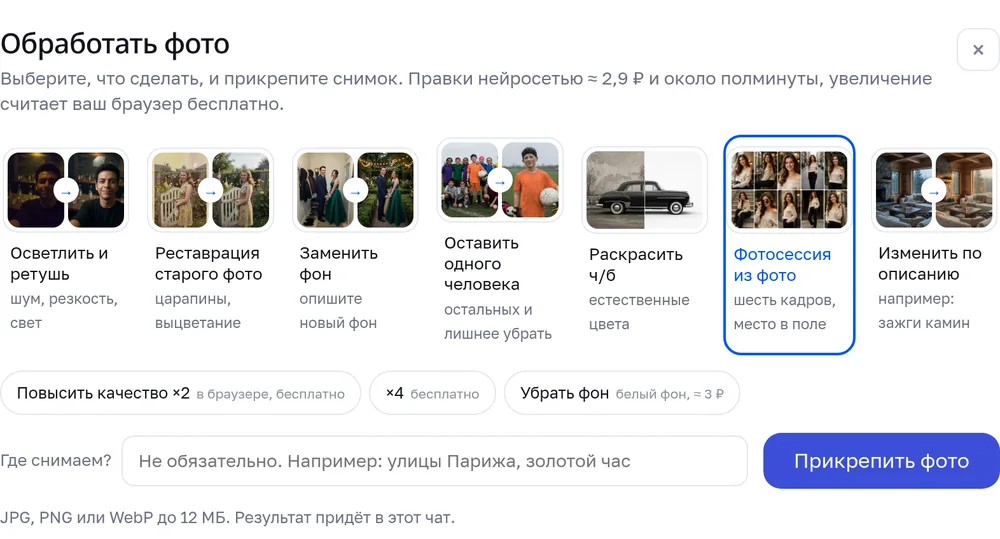Click the JPG, PNG или WebP size note
The image size is (1000, 539).
(x=227, y=517)
